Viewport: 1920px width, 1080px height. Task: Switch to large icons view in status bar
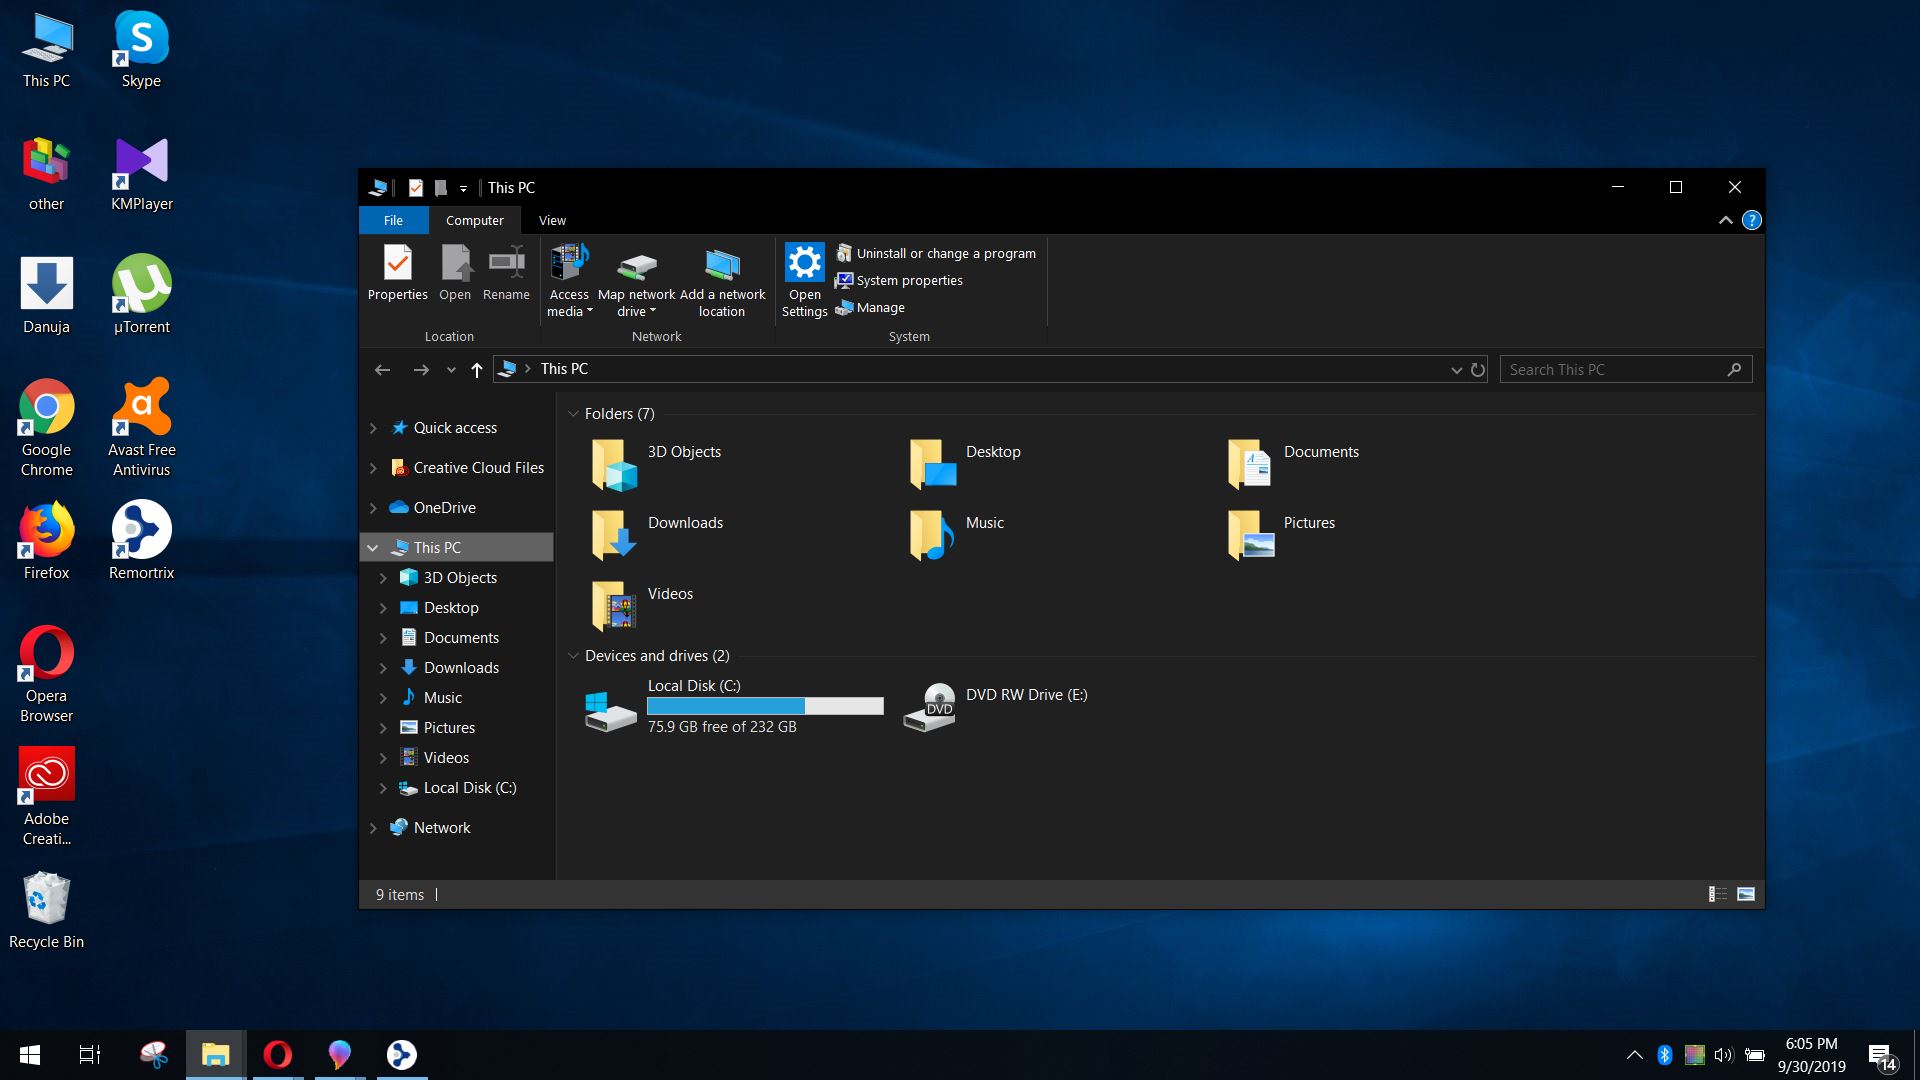click(x=1746, y=894)
